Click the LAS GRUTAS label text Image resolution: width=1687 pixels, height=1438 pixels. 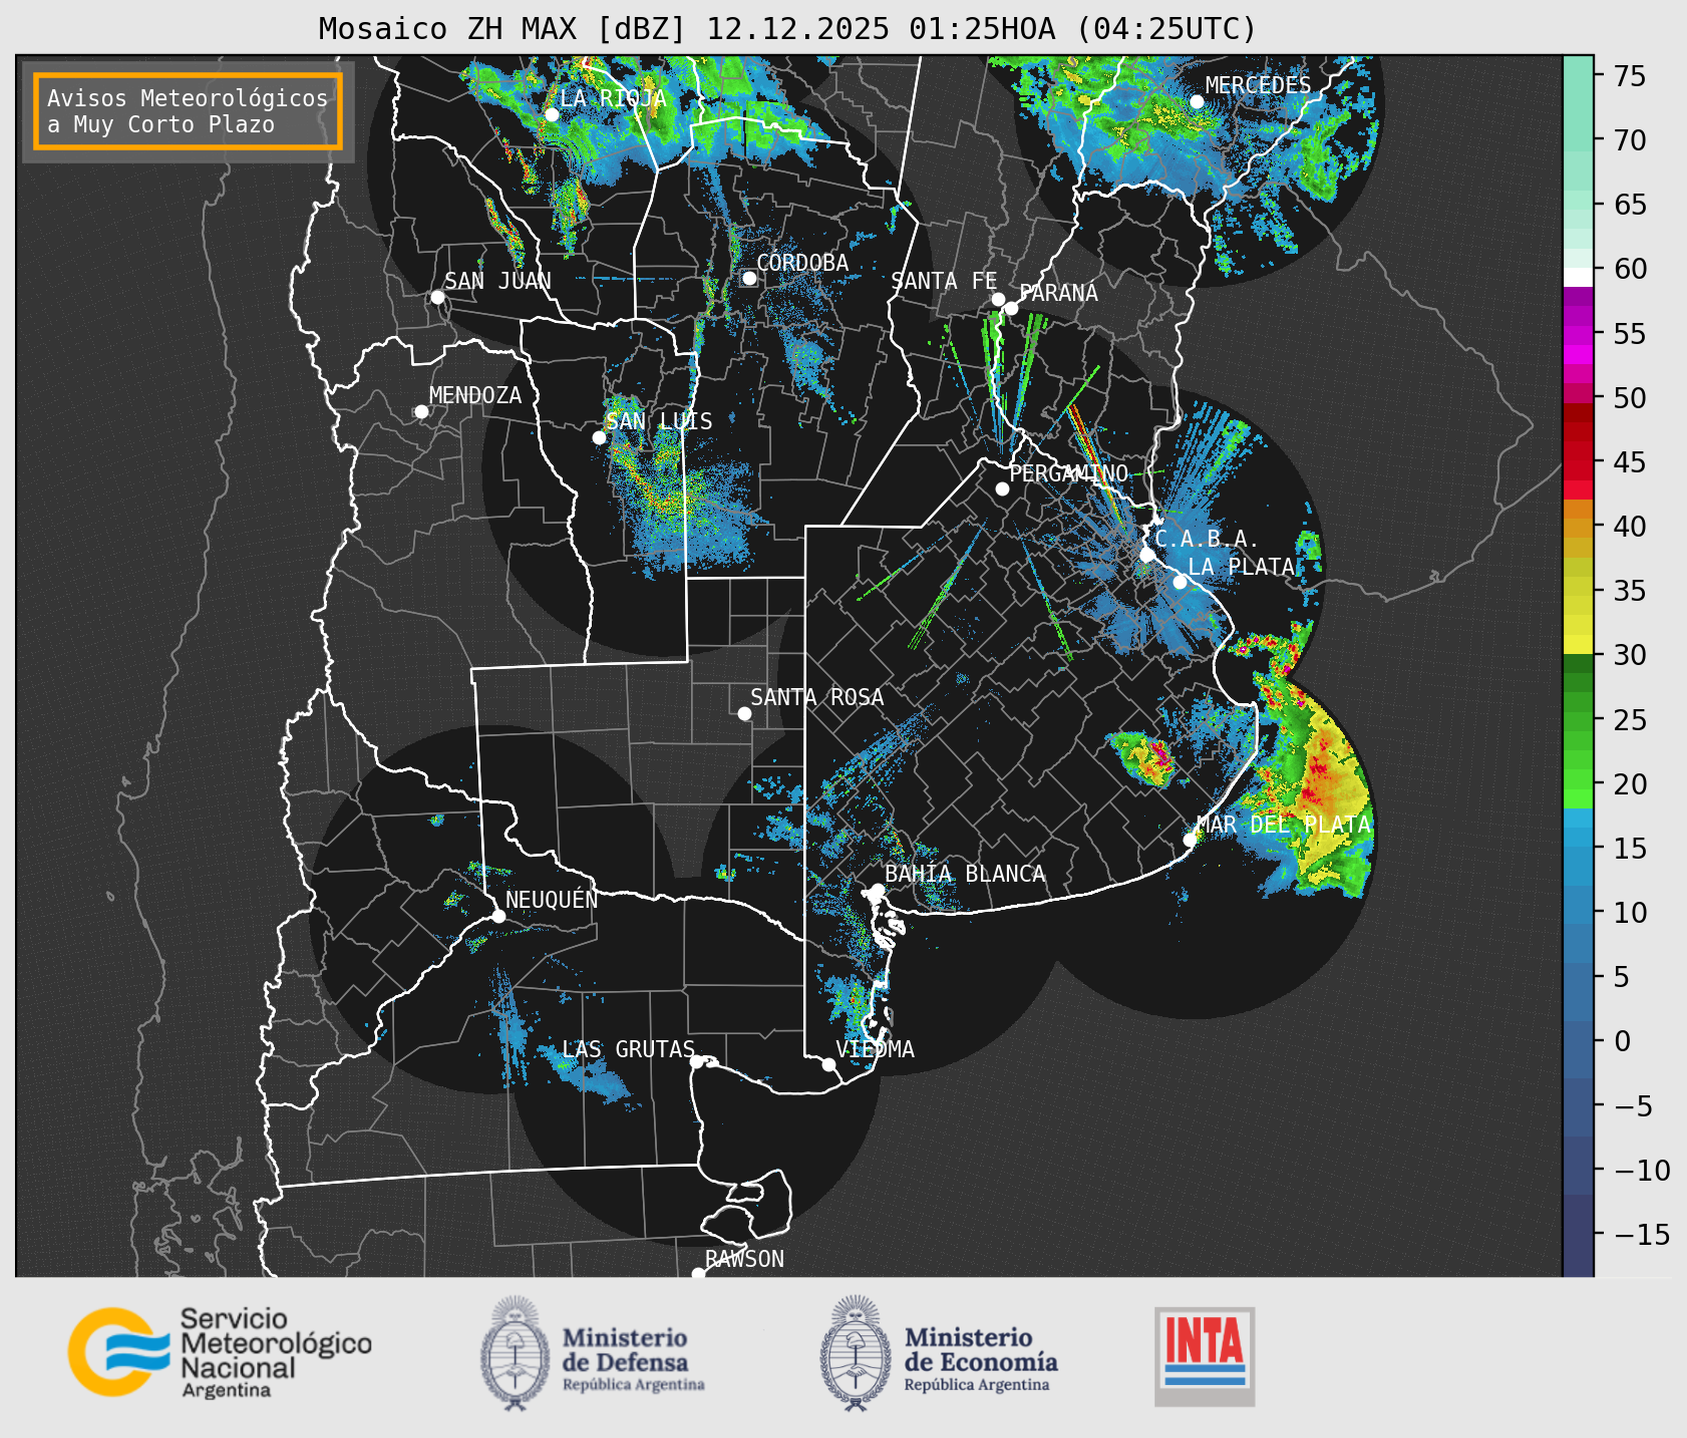point(628,1049)
